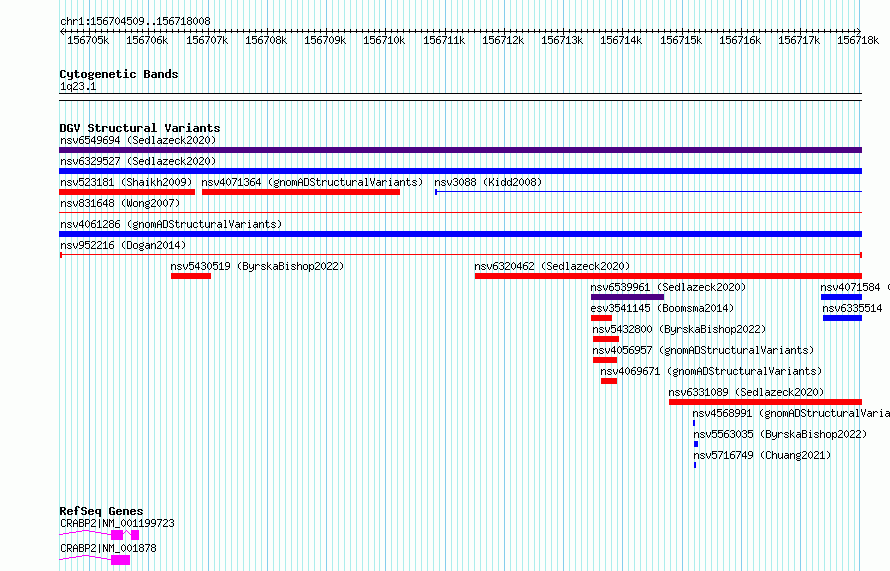This screenshot has width=890, height=571.
Task: Click the 156713k ruler tick label
Action: coord(562,40)
